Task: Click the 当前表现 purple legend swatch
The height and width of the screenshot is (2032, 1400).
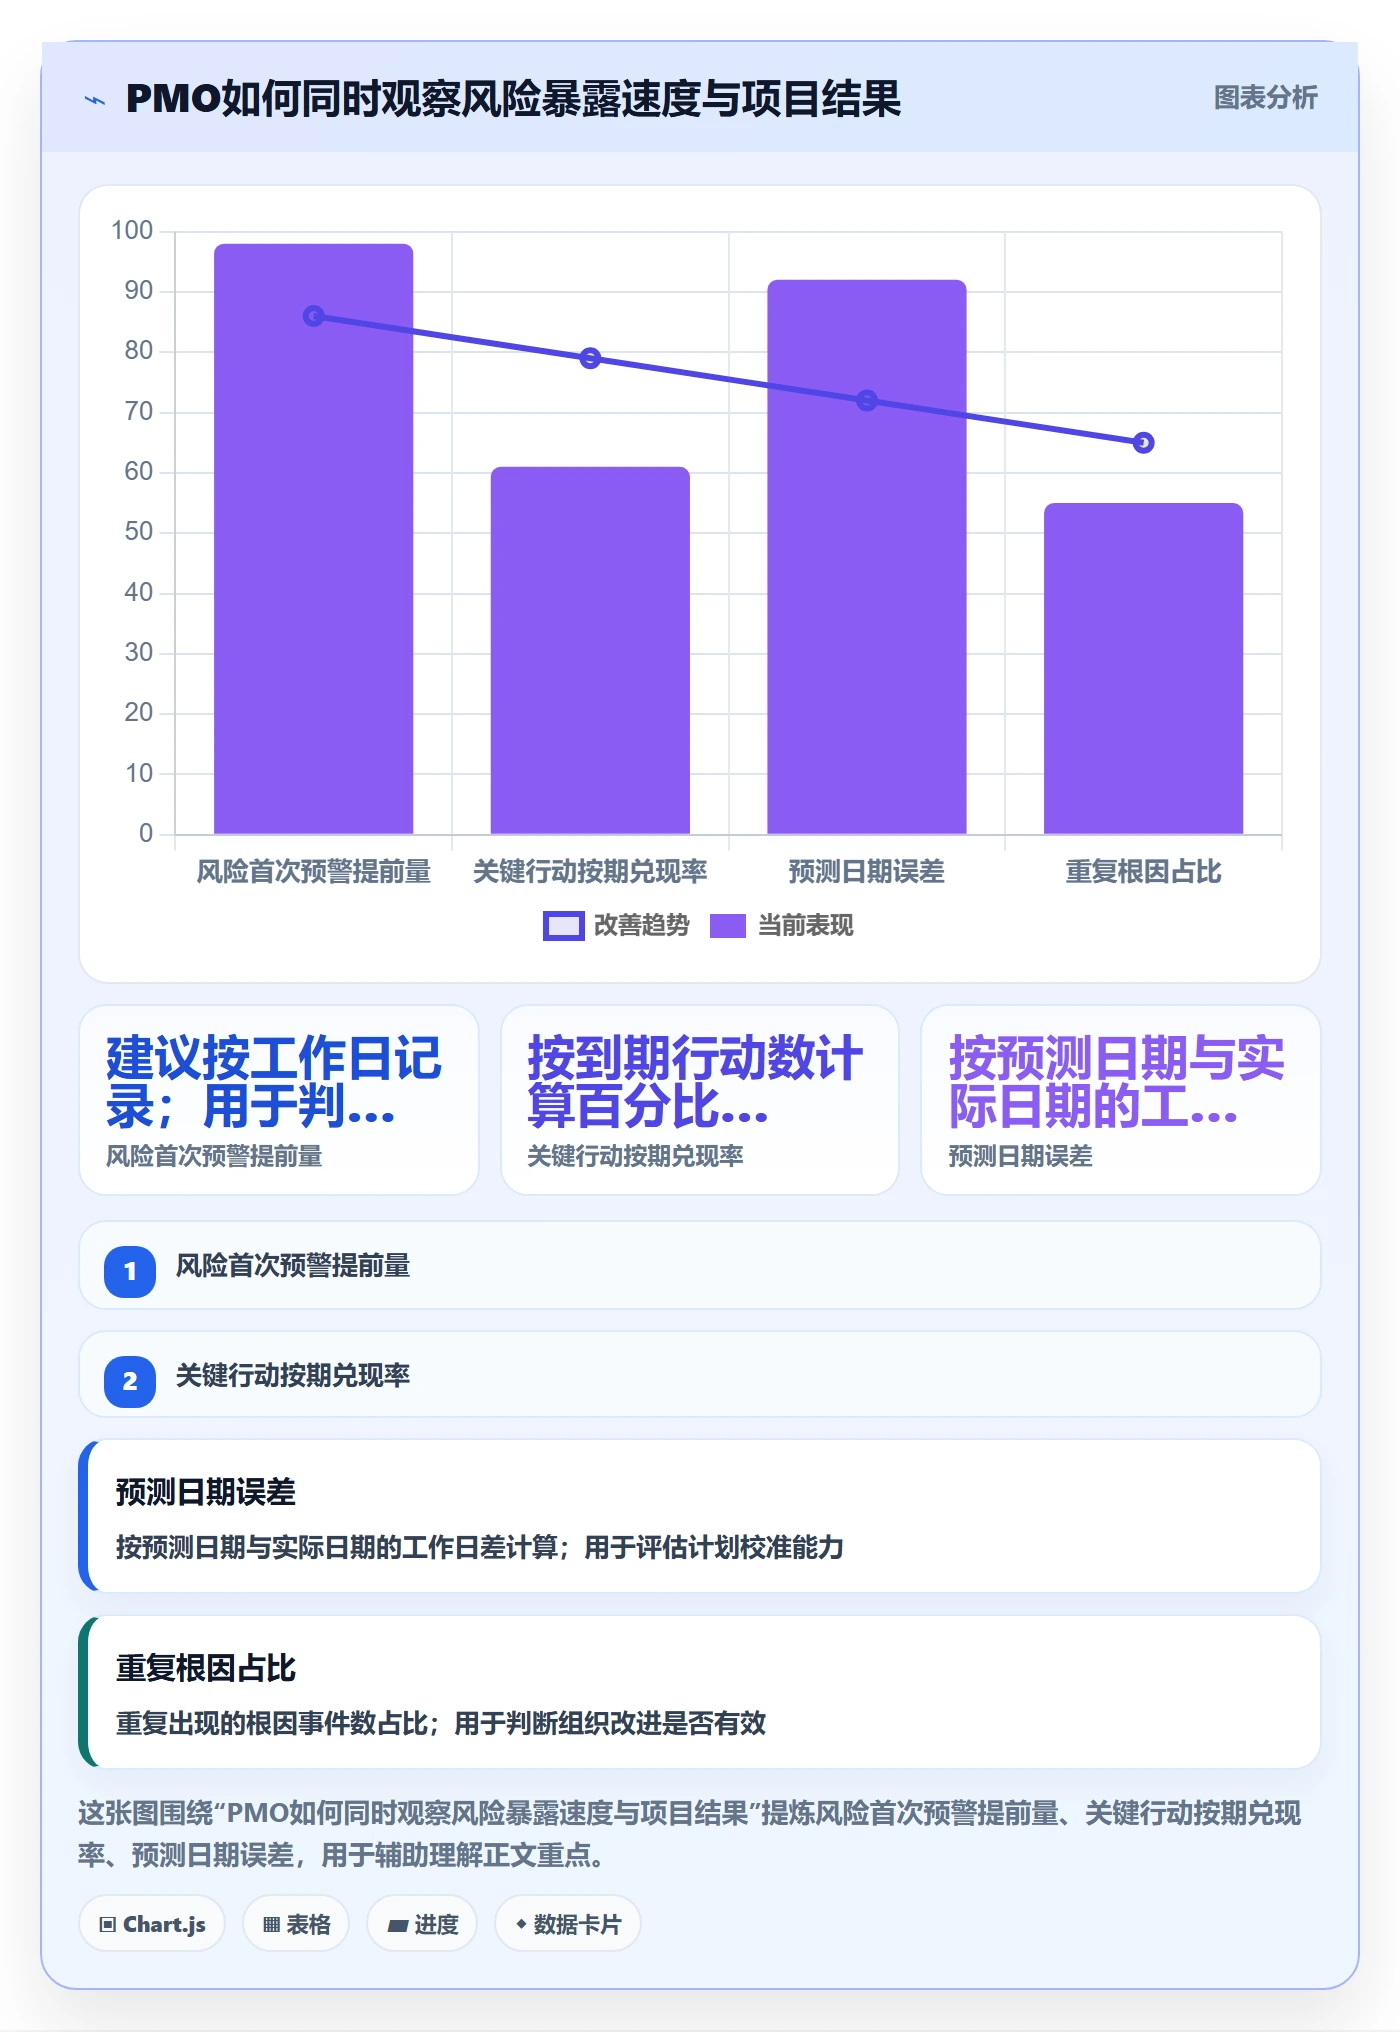Action: (728, 926)
